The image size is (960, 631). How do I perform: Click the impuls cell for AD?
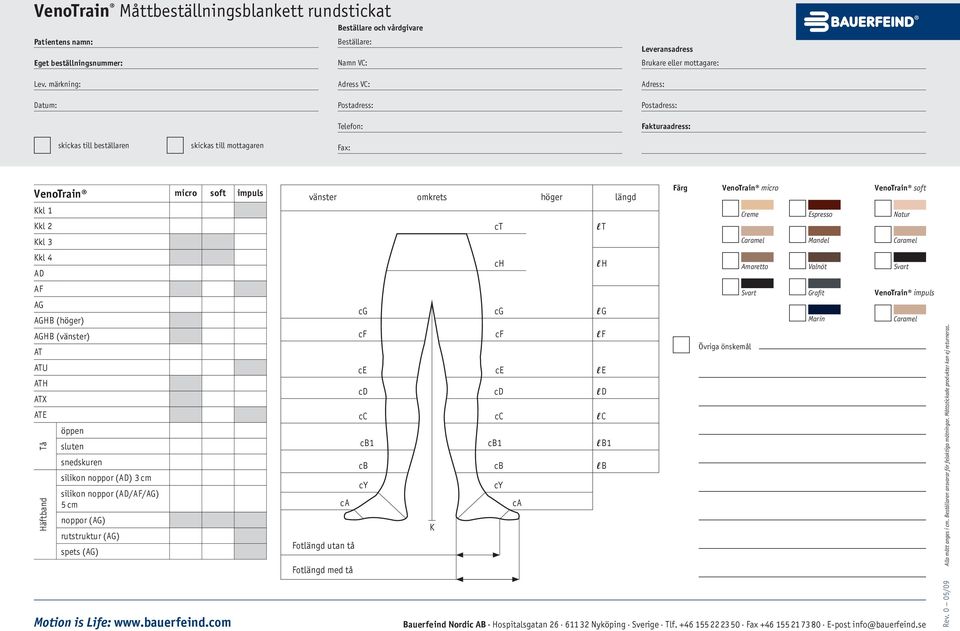(250, 273)
